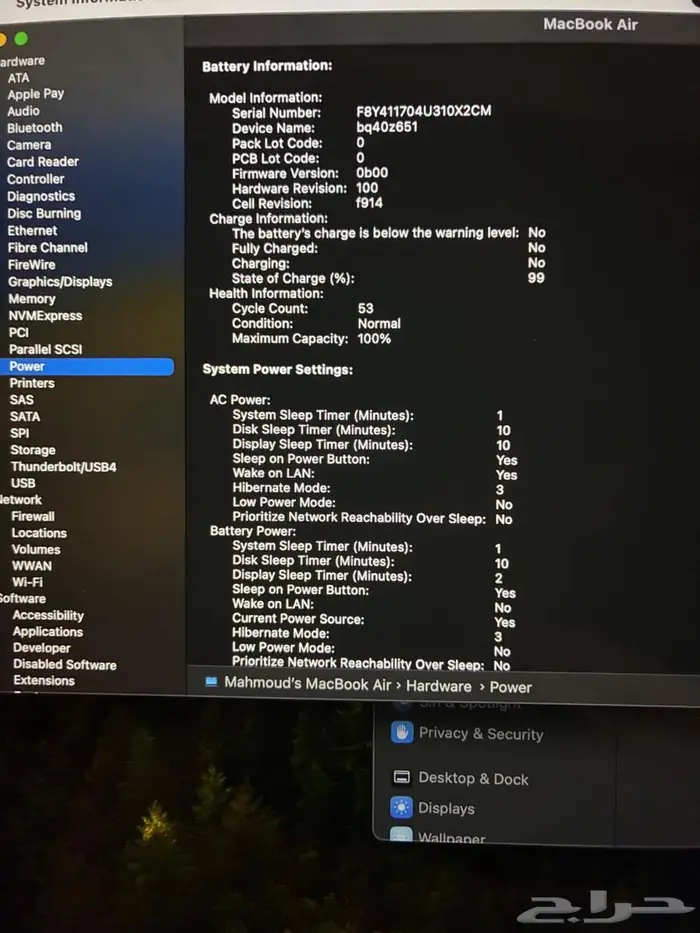Click the Maximum Capacity value 100%

(x=374, y=339)
